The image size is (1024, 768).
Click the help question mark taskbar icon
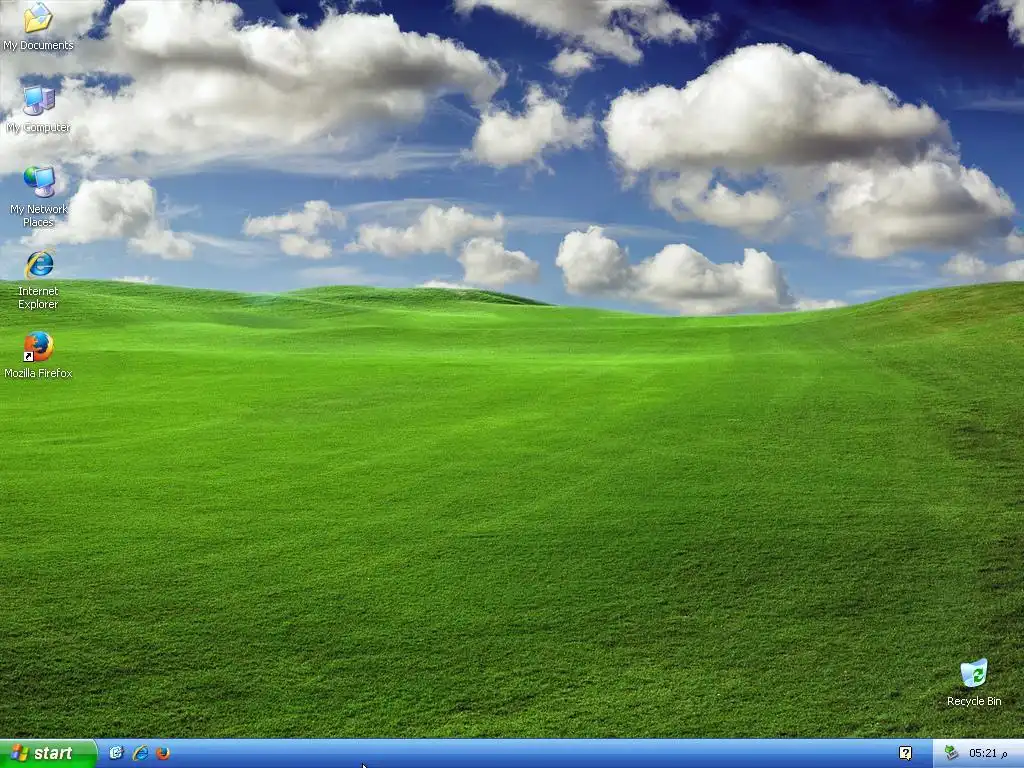click(905, 753)
